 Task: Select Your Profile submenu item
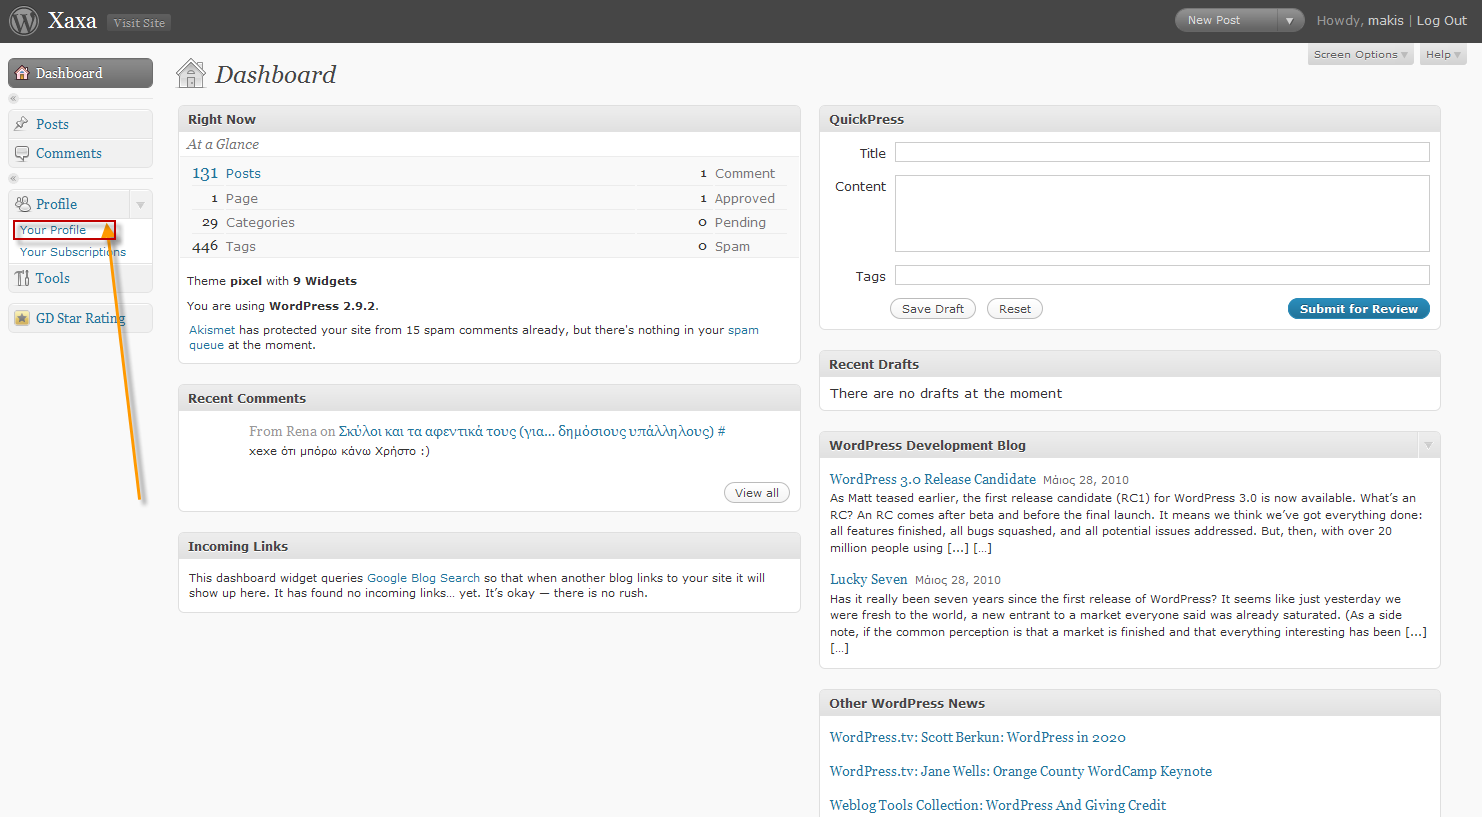click(53, 230)
